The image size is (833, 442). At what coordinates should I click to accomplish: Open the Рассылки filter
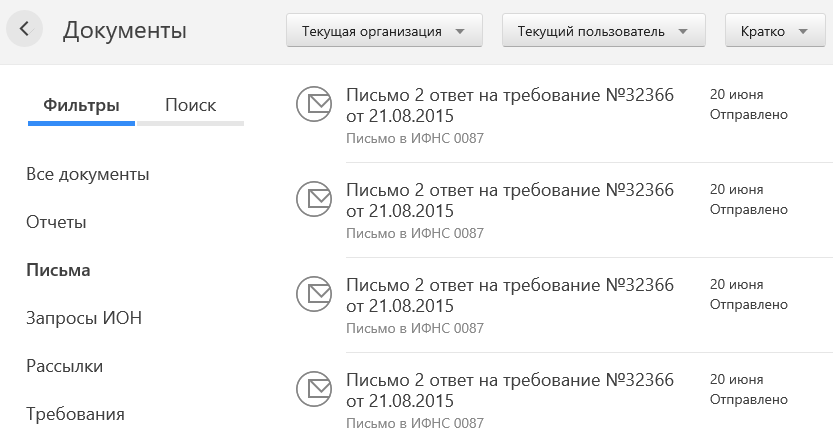tap(64, 366)
